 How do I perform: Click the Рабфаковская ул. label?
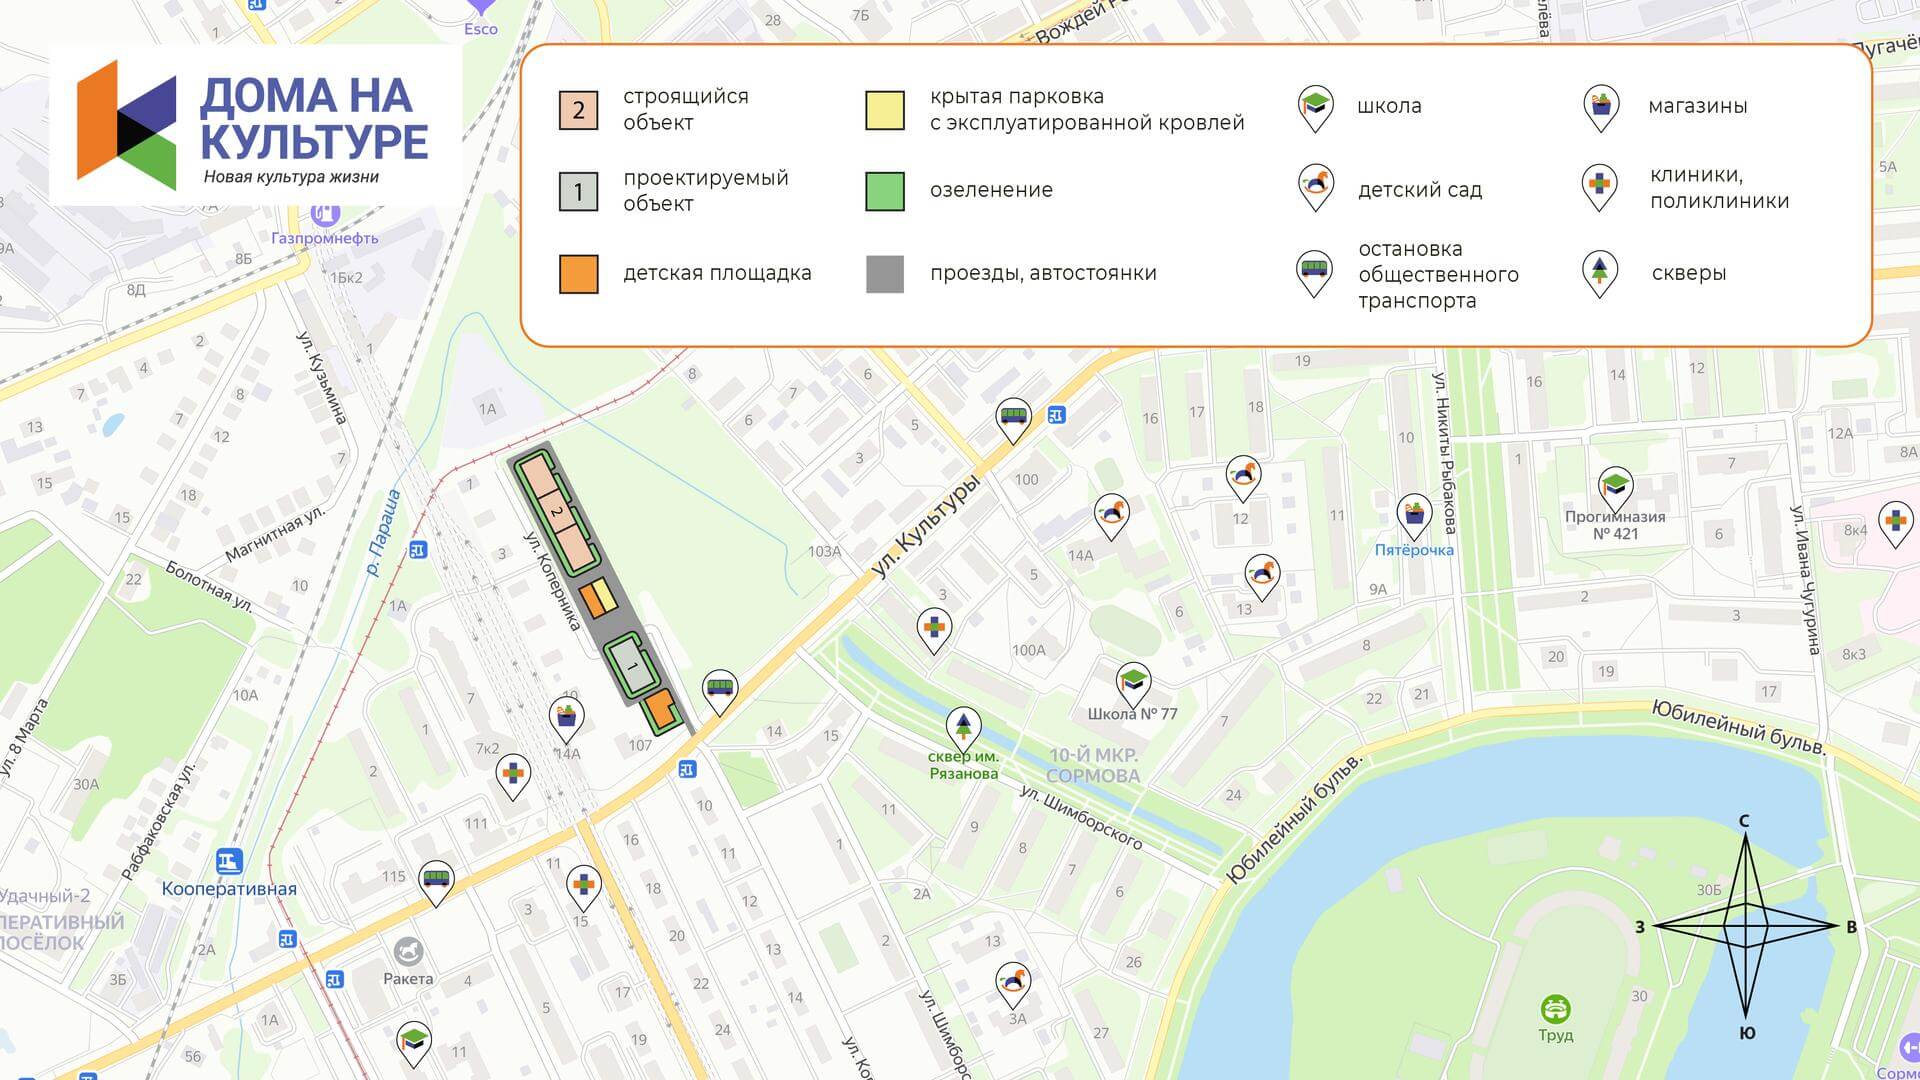coord(159,820)
